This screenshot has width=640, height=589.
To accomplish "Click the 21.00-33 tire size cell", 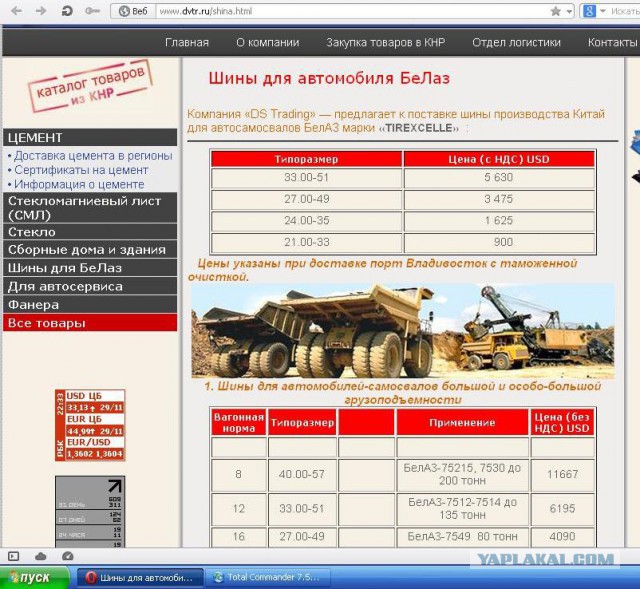I will [x=307, y=242].
